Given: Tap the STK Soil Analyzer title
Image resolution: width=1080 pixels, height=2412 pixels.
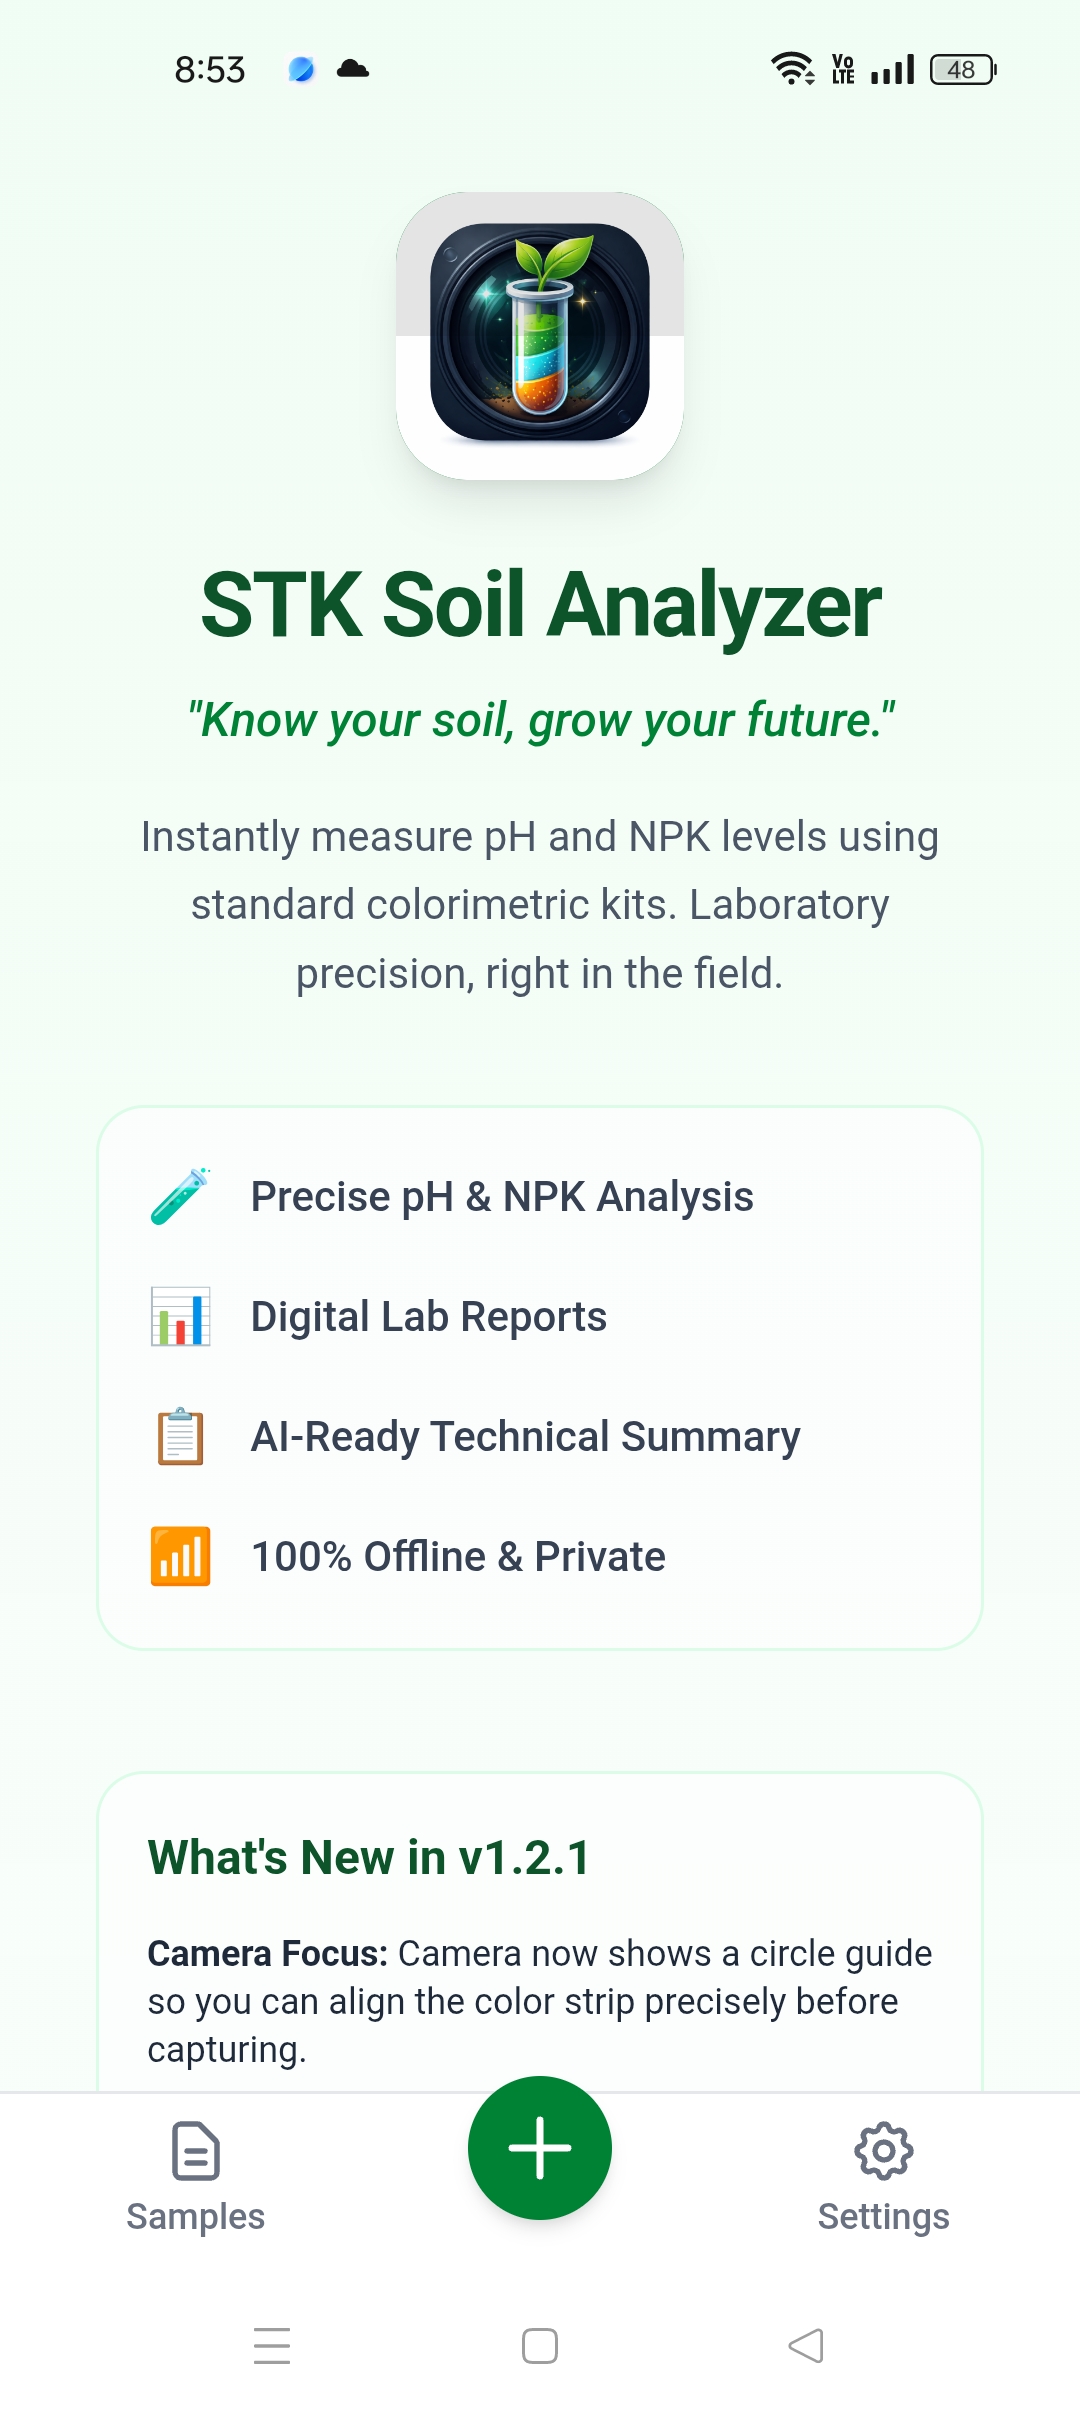Looking at the screenshot, I should click(x=540, y=605).
